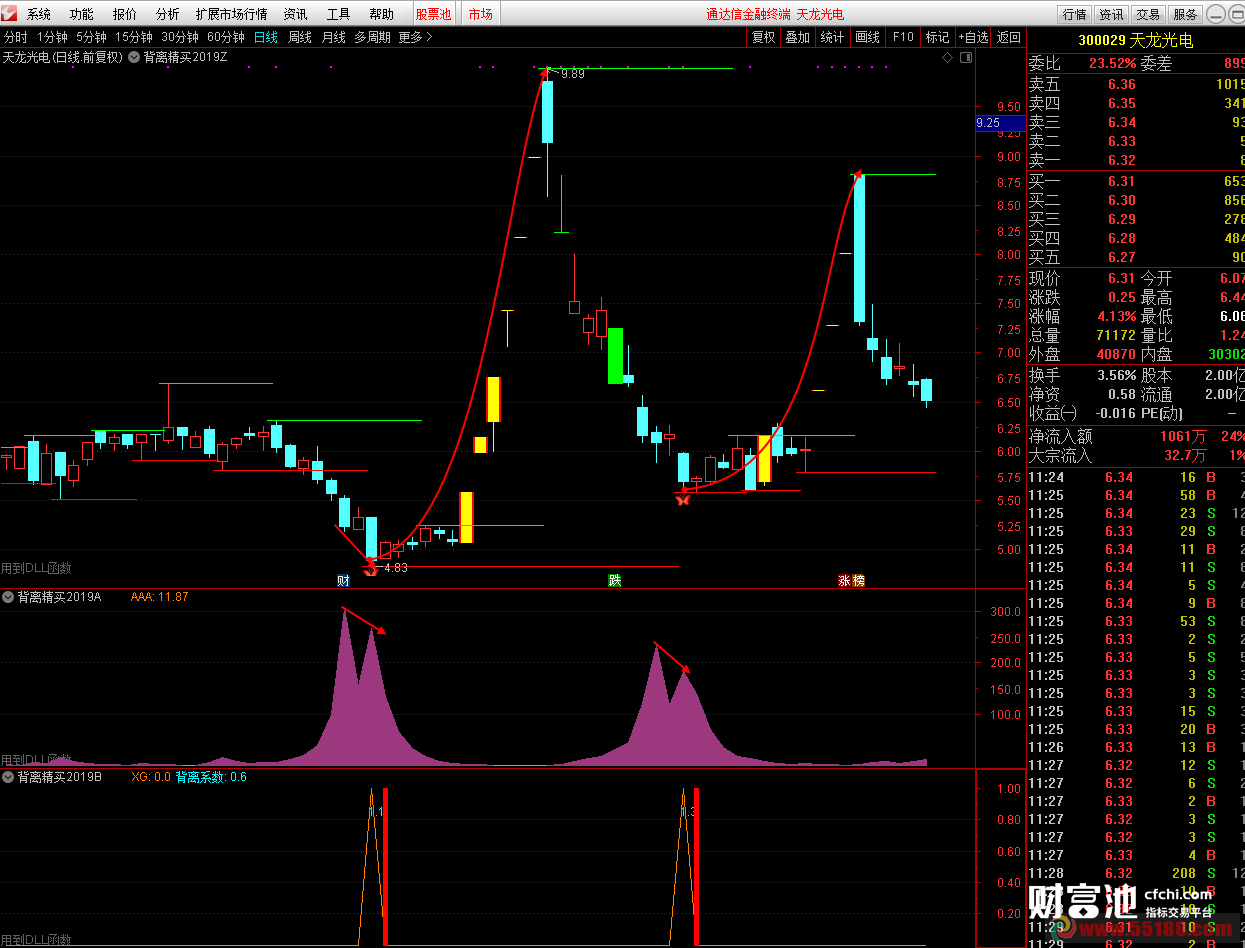1245x948 pixels.
Task: Click the 净流入额 value 1061万
Action: (1183, 436)
